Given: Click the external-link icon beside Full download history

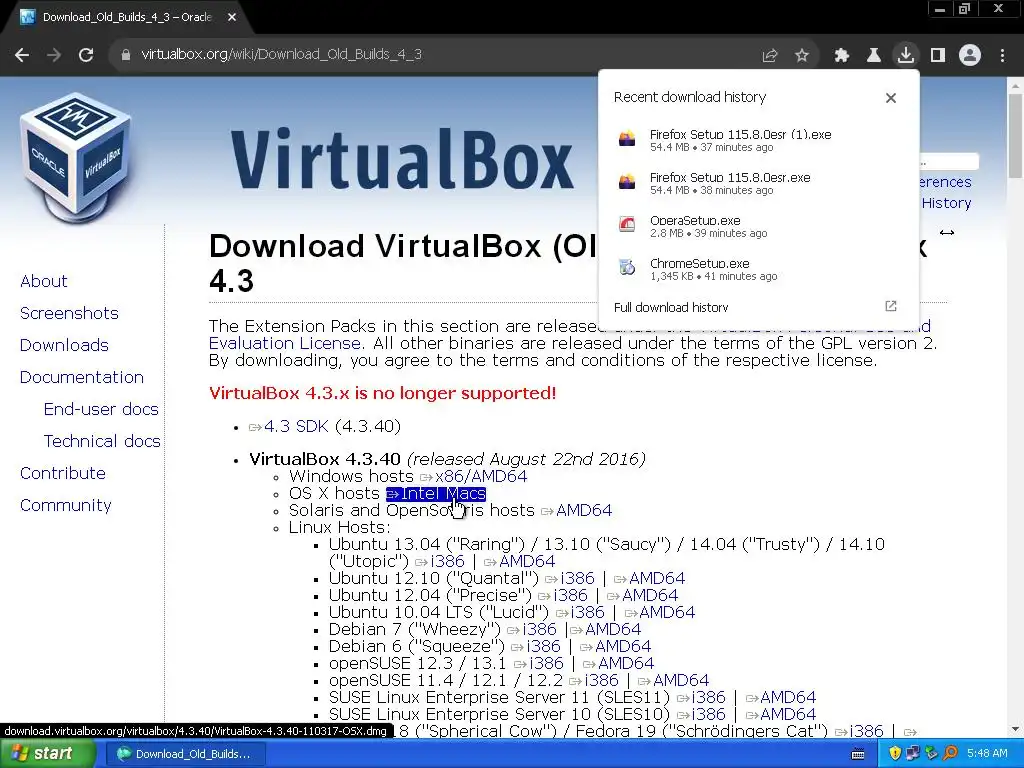Looking at the screenshot, I should pyautogui.click(x=891, y=306).
